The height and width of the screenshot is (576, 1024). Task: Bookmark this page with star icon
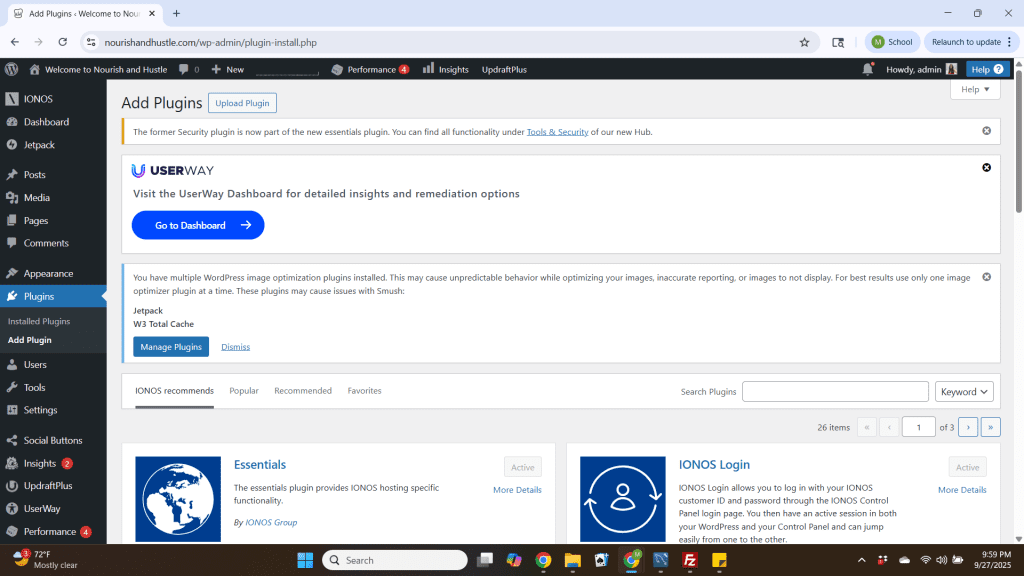tap(804, 42)
